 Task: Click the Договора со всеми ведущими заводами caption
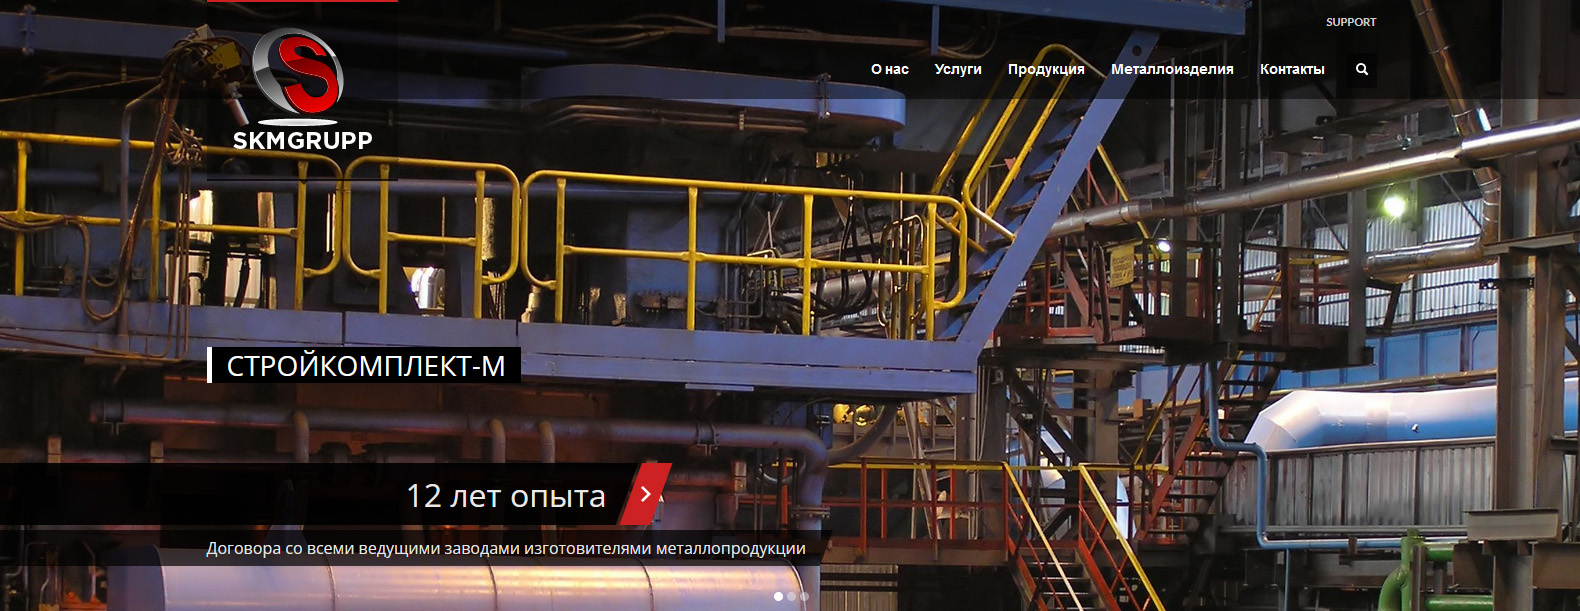tap(505, 548)
